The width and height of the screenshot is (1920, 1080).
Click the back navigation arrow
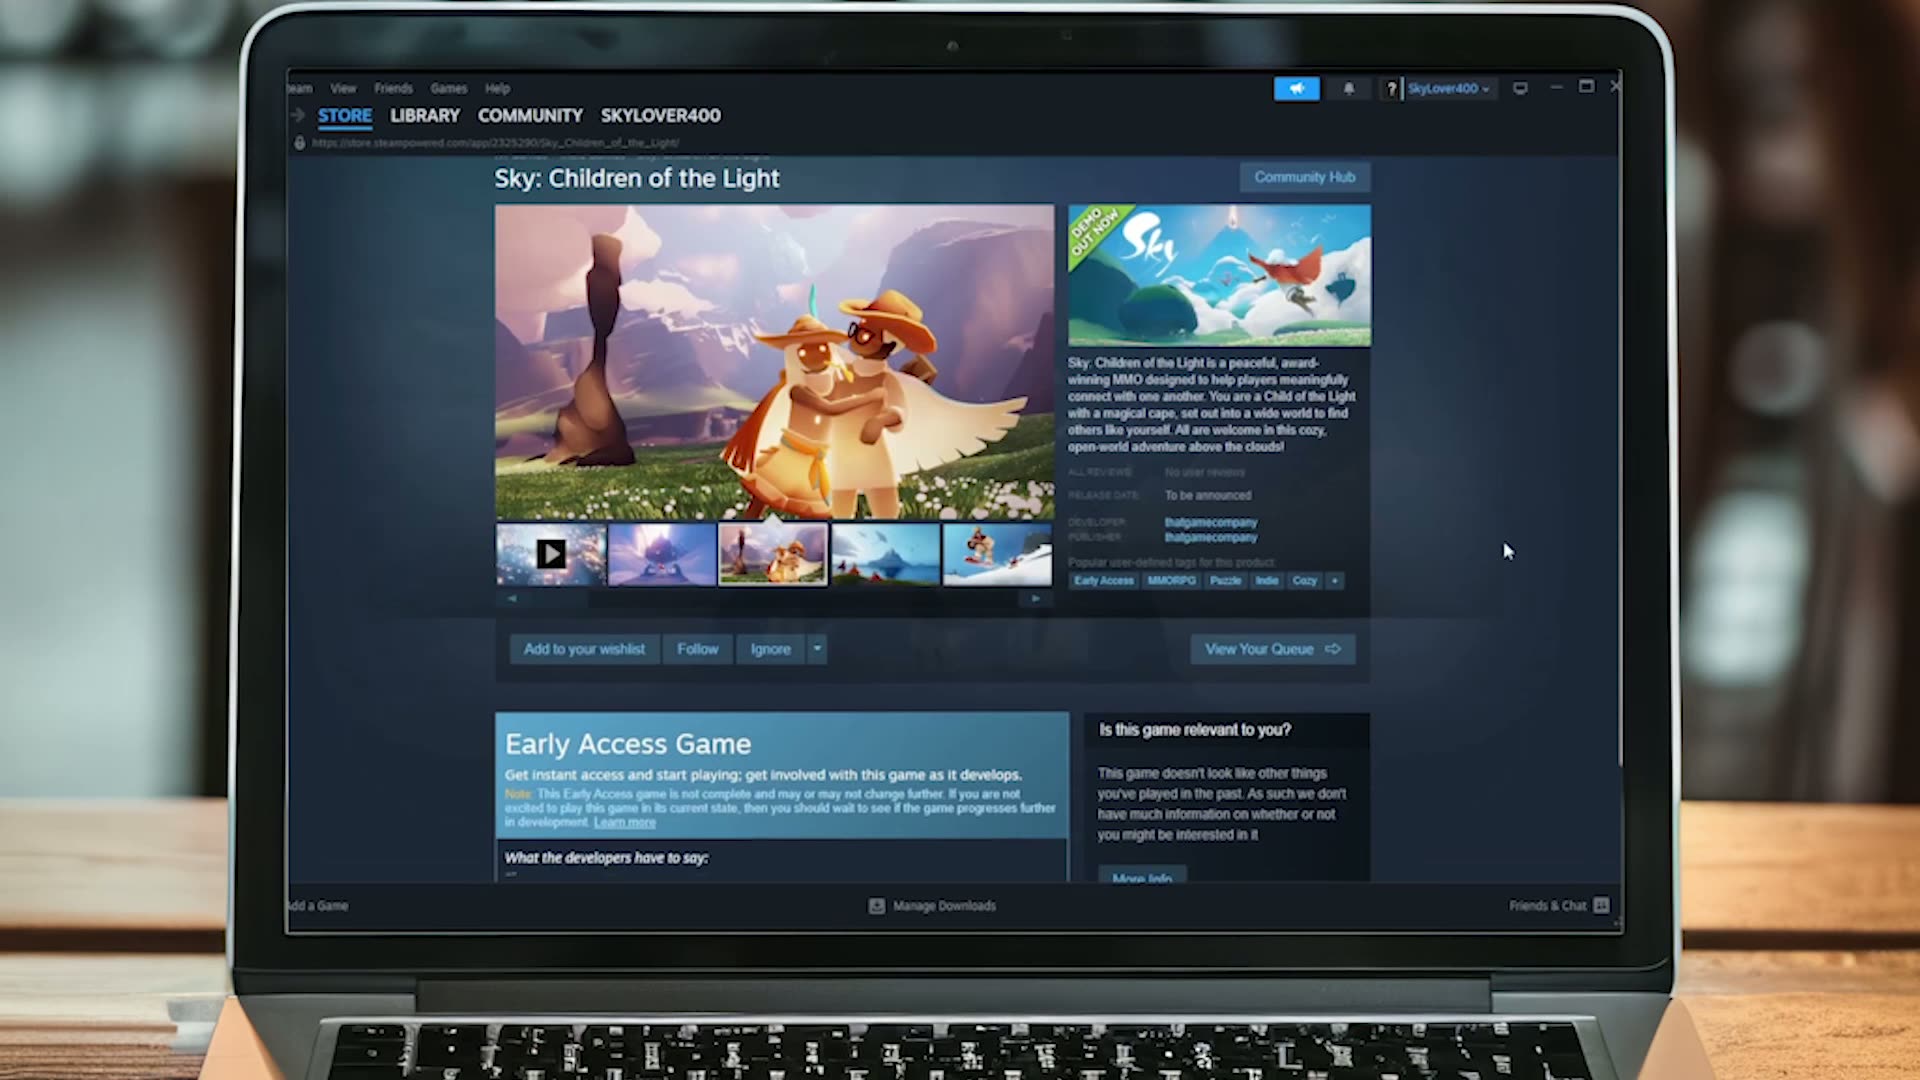297,115
